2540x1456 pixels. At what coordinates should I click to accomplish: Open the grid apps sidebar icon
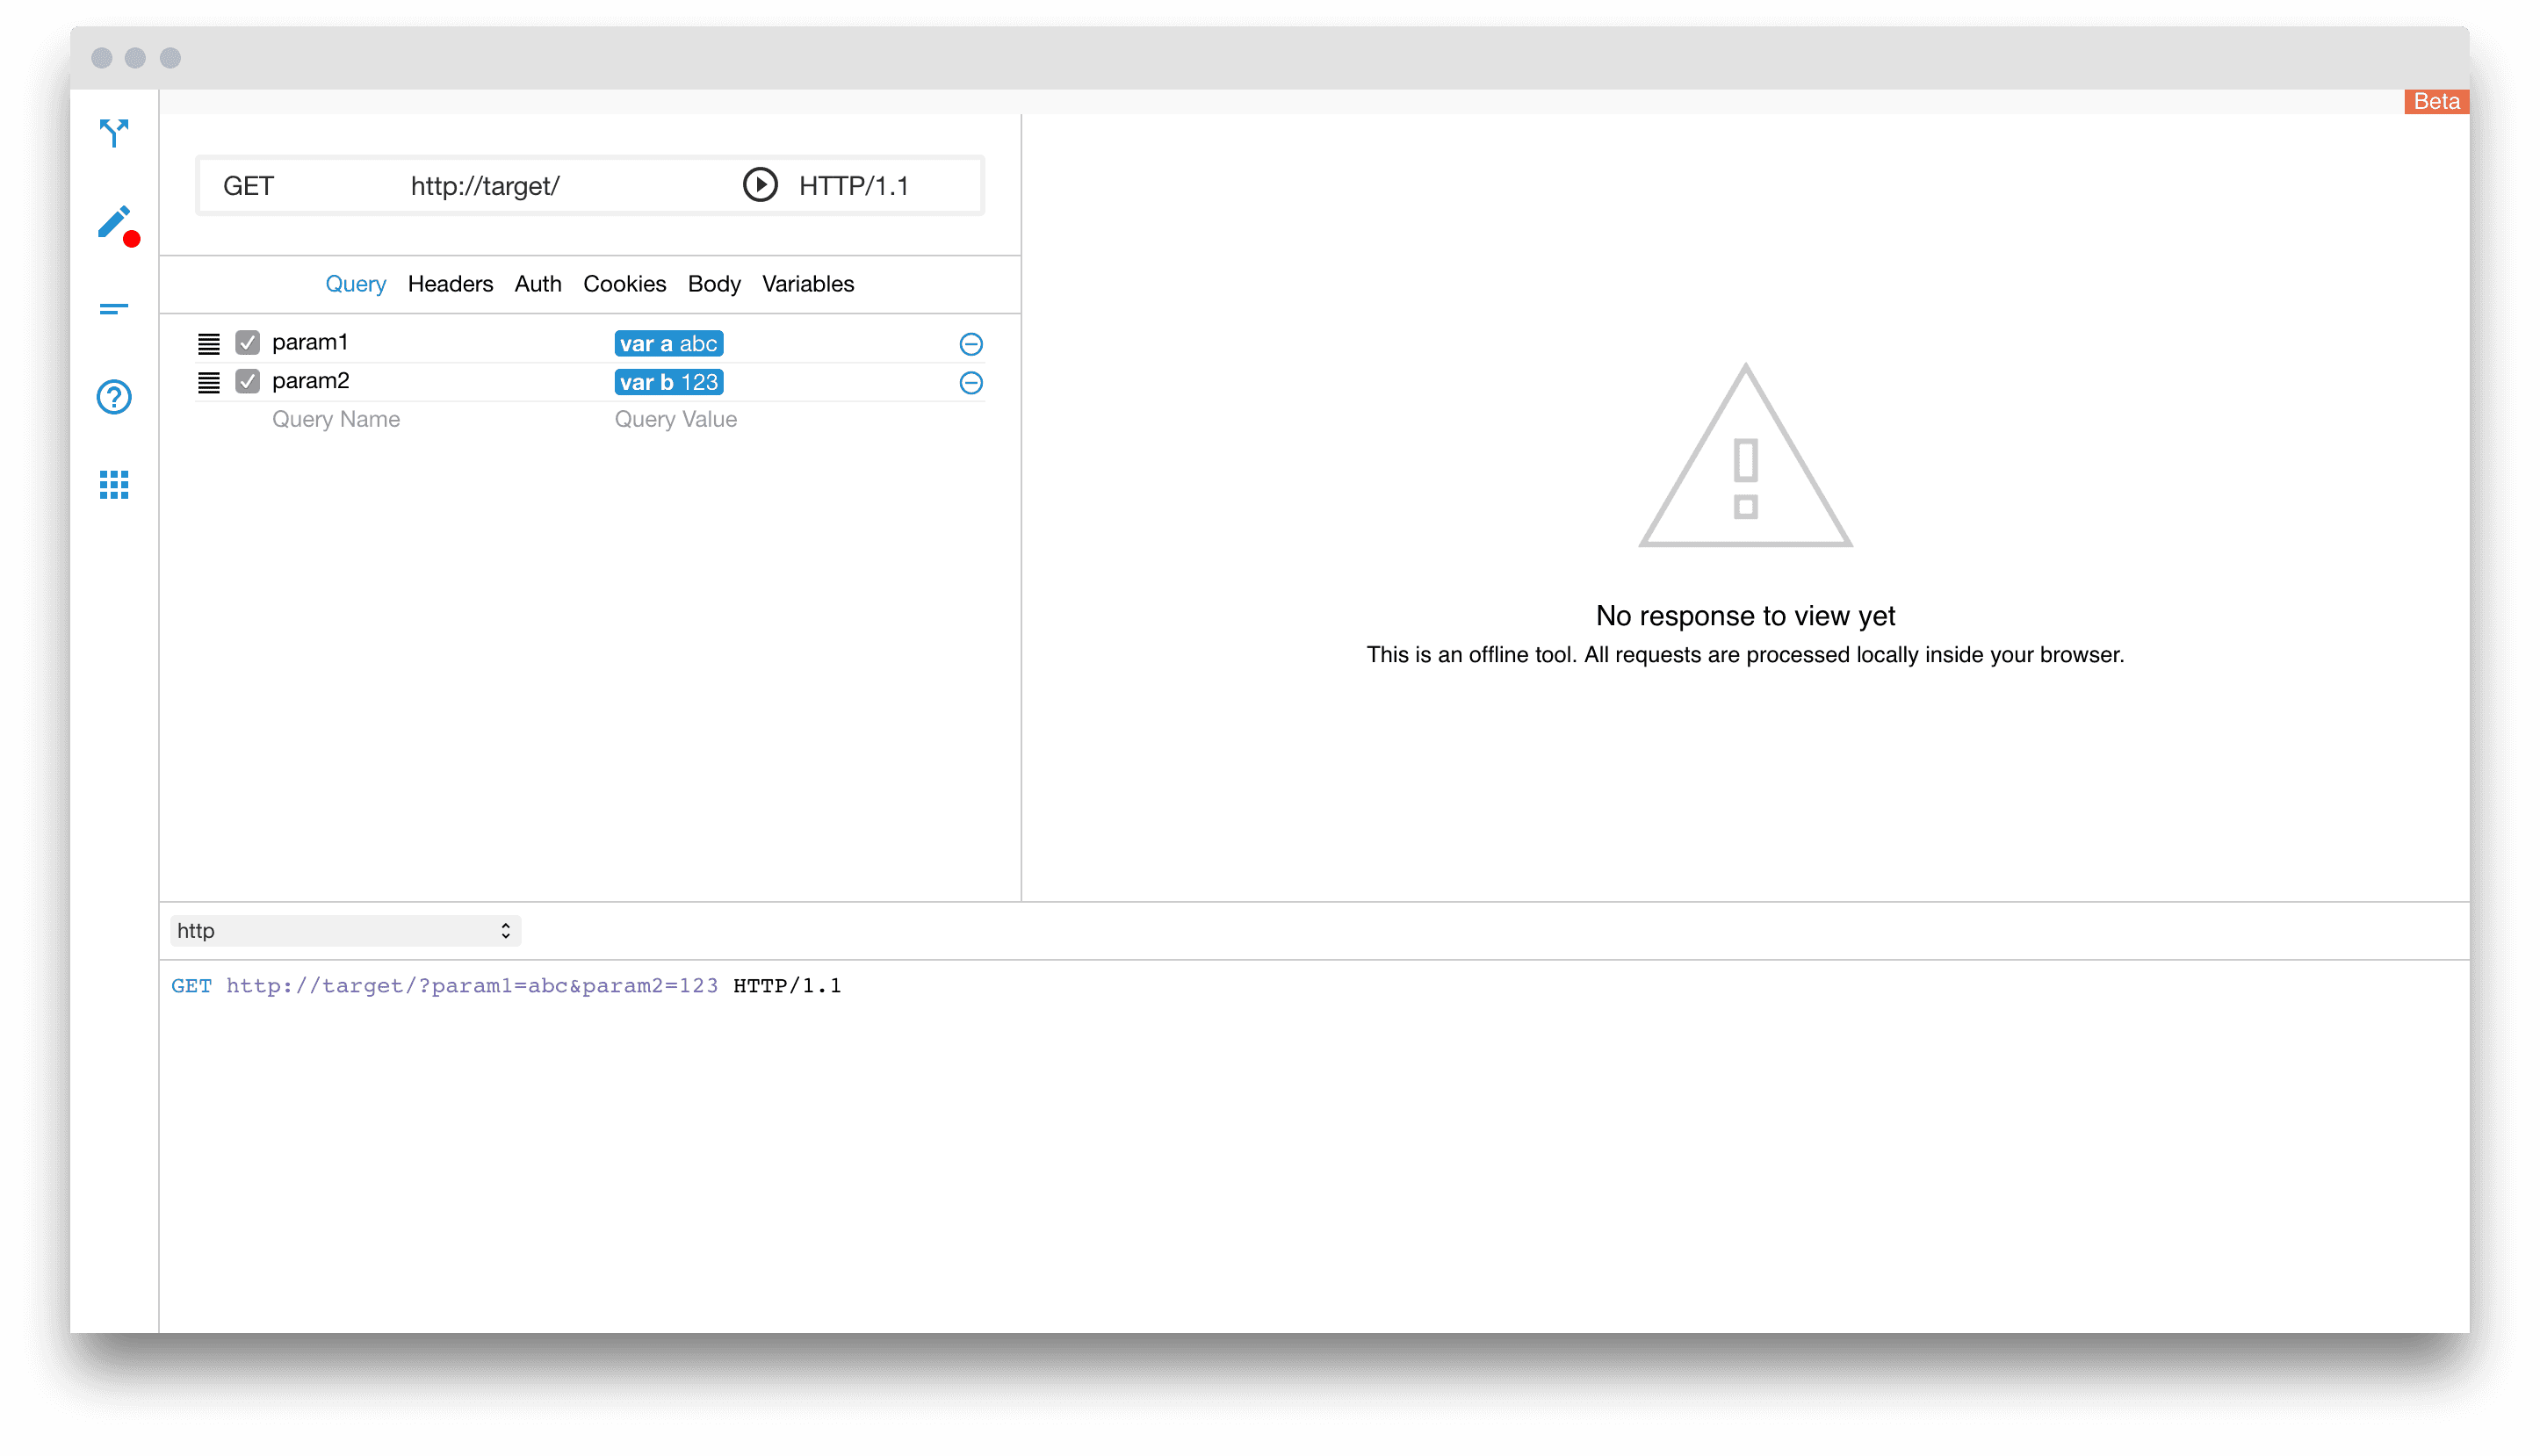(x=114, y=485)
